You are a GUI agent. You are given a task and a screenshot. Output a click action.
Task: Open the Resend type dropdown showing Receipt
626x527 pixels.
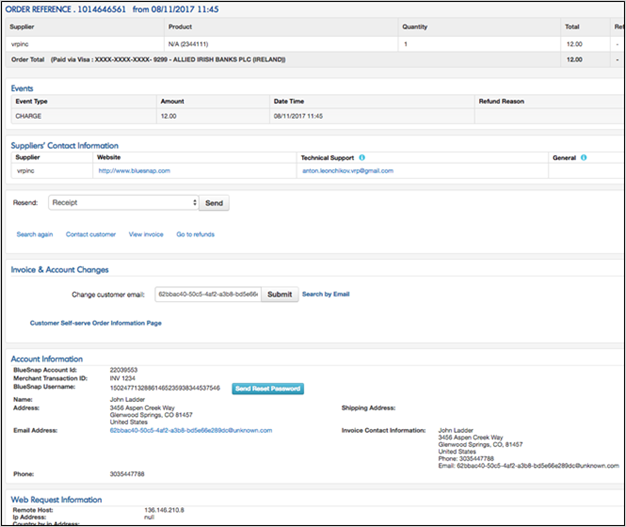pos(124,203)
